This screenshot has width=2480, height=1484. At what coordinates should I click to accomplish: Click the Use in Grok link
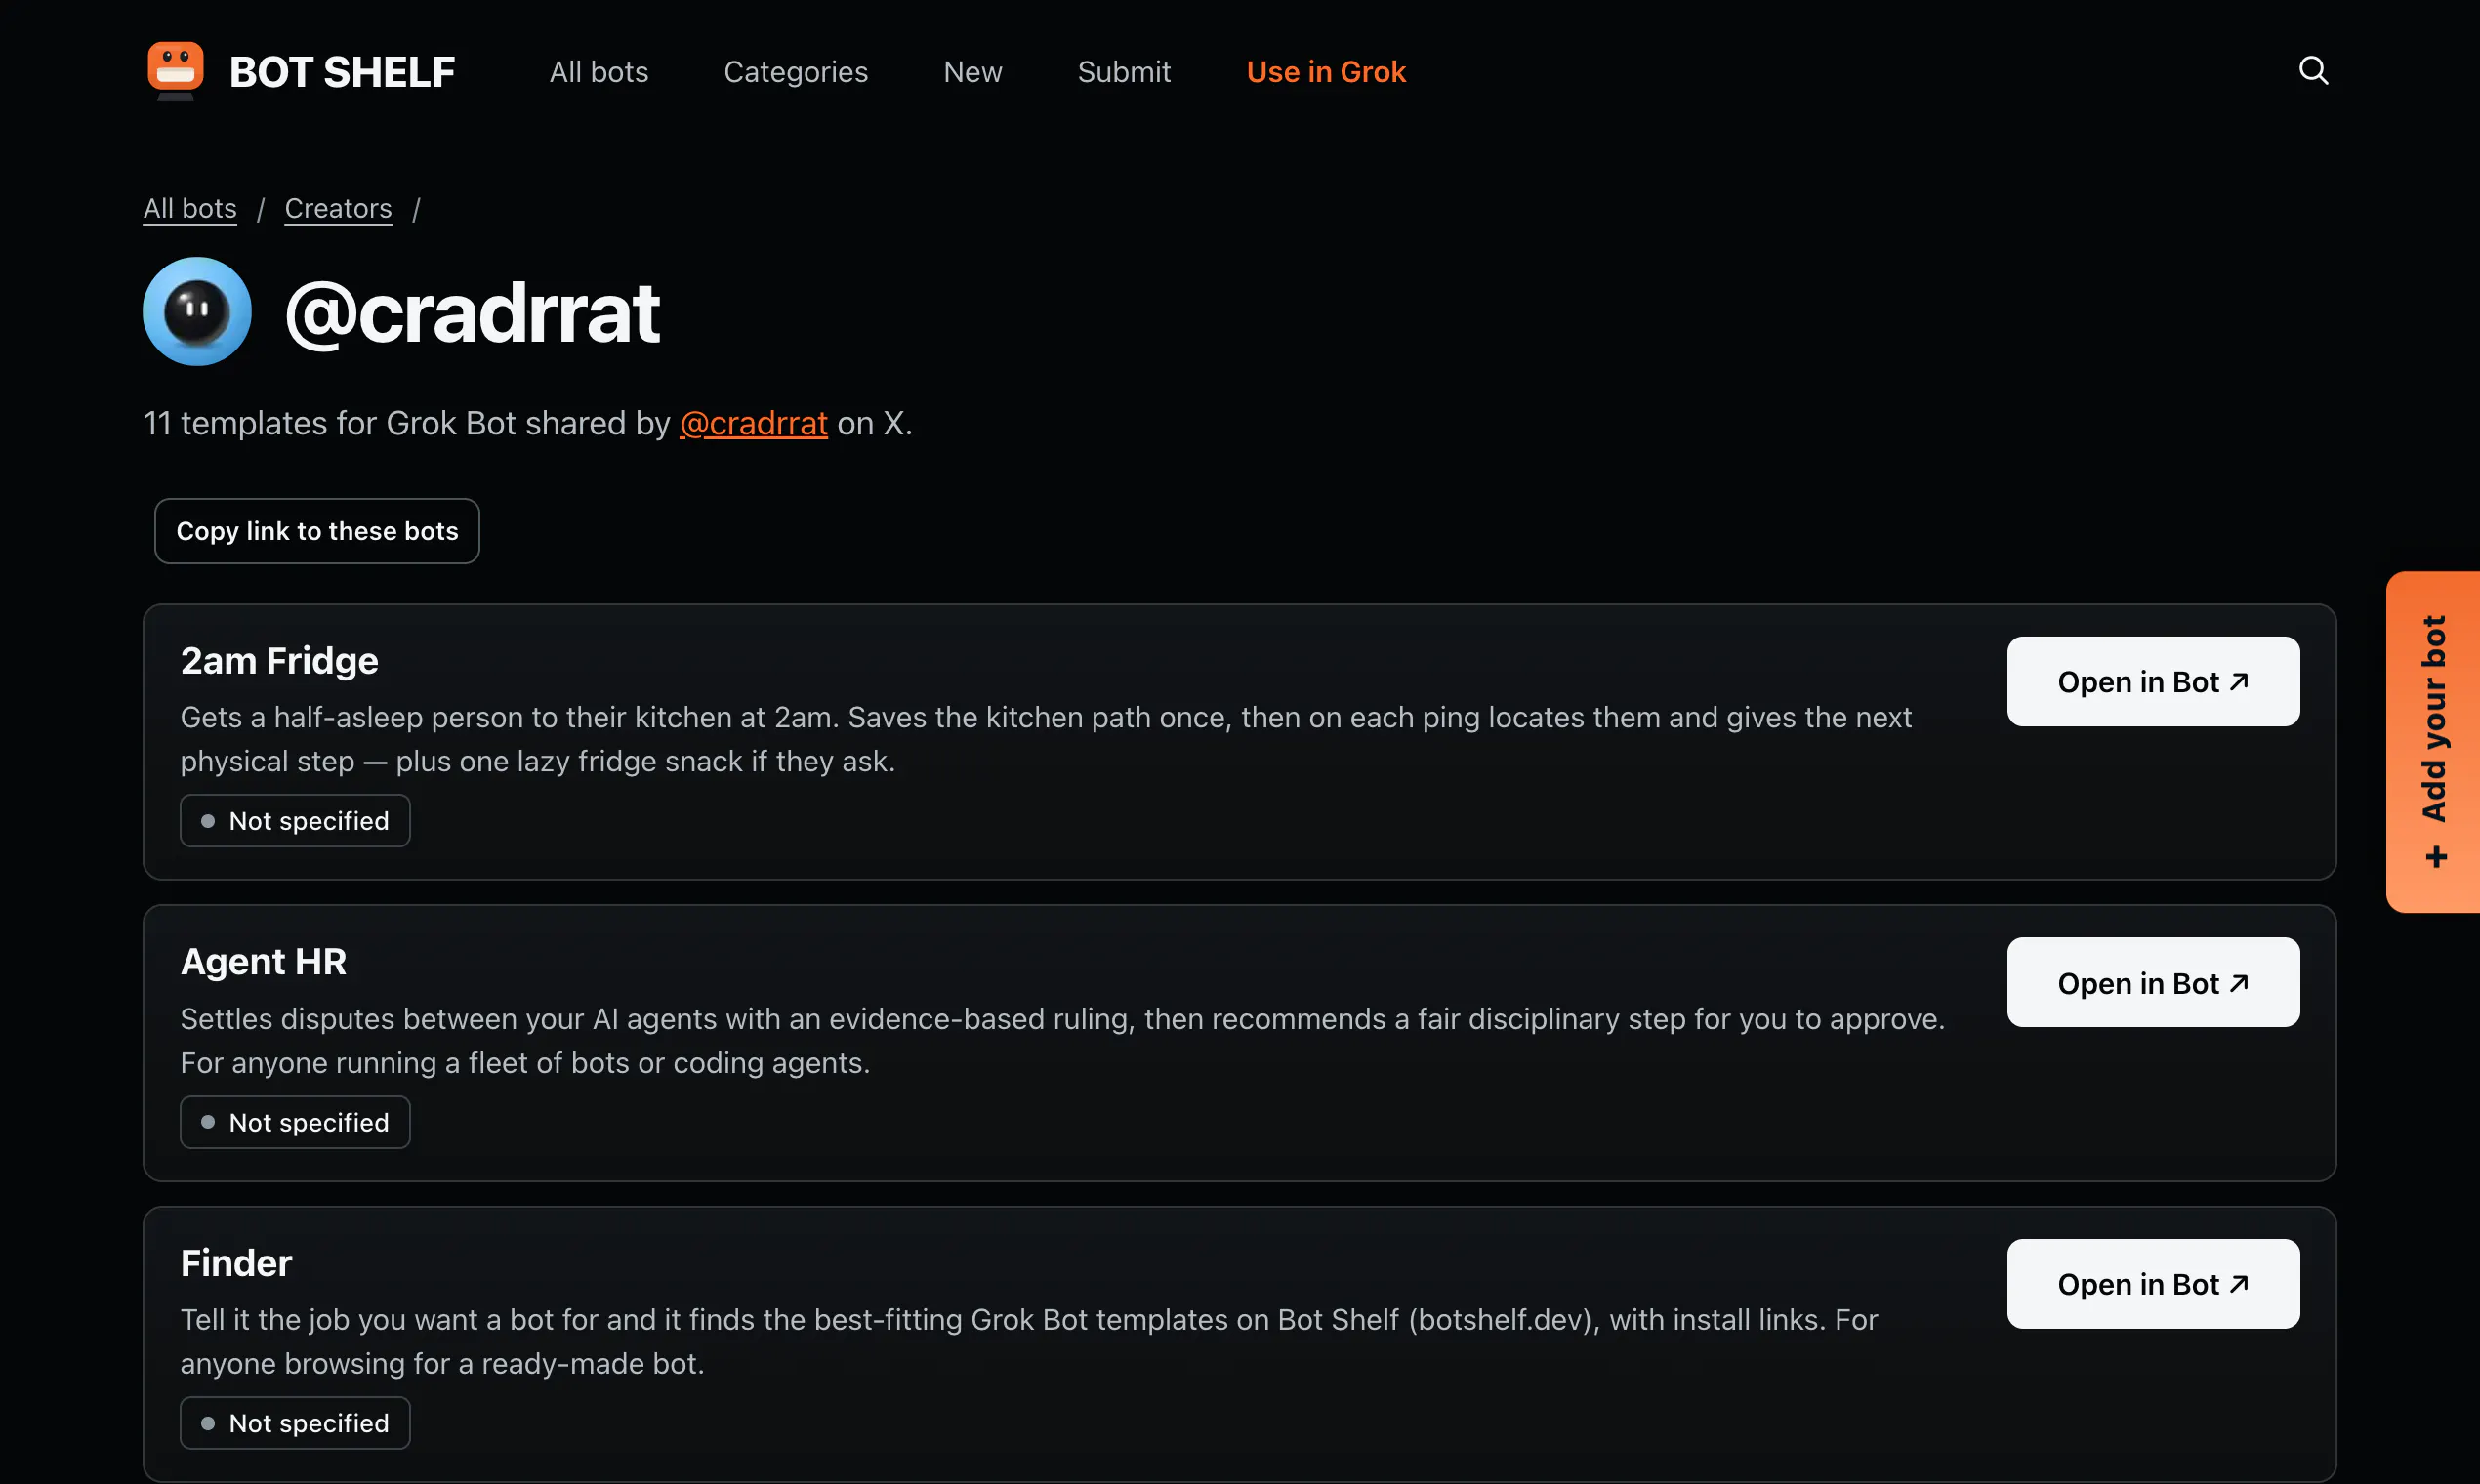click(1326, 72)
